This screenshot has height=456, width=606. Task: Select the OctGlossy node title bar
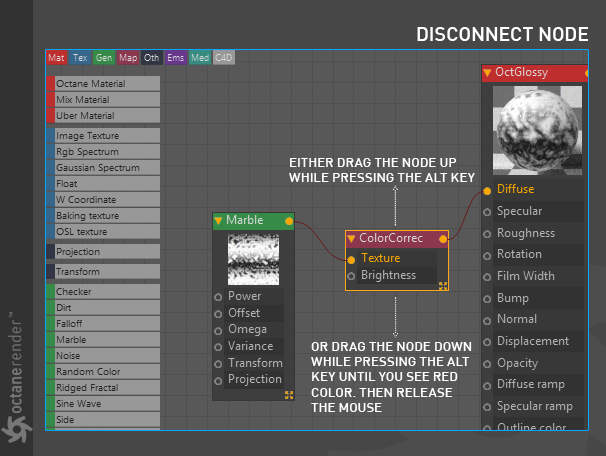point(535,73)
